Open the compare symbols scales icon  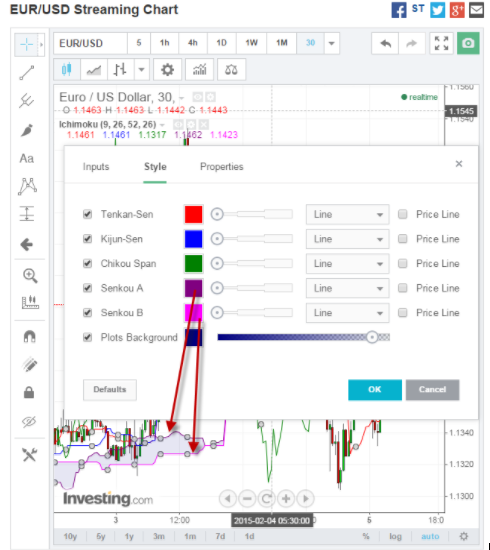pyautogui.click(x=231, y=69)
